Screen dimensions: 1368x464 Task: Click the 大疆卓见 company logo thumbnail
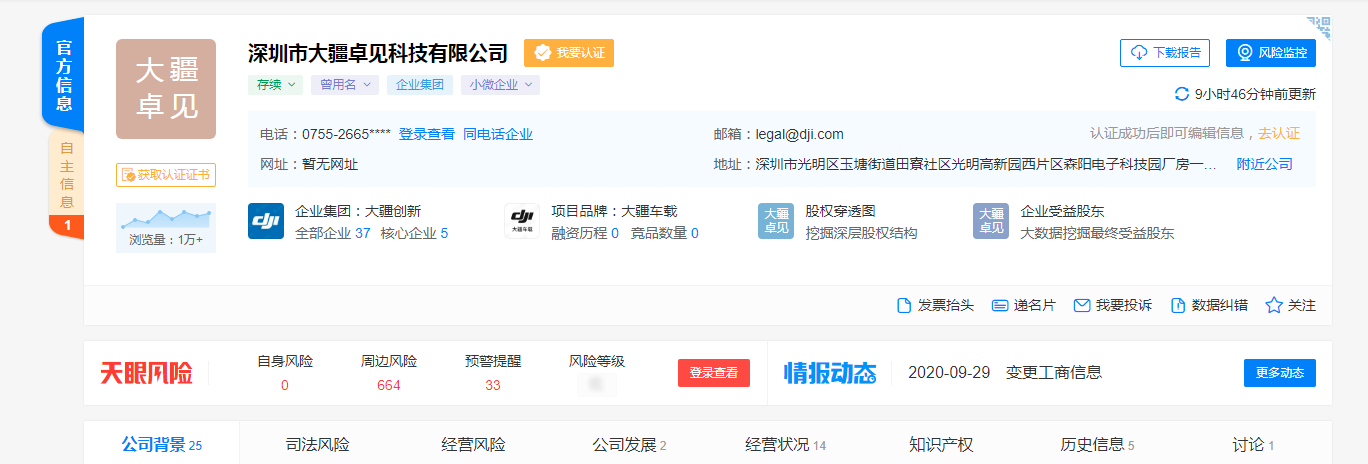tap(166, 89)
